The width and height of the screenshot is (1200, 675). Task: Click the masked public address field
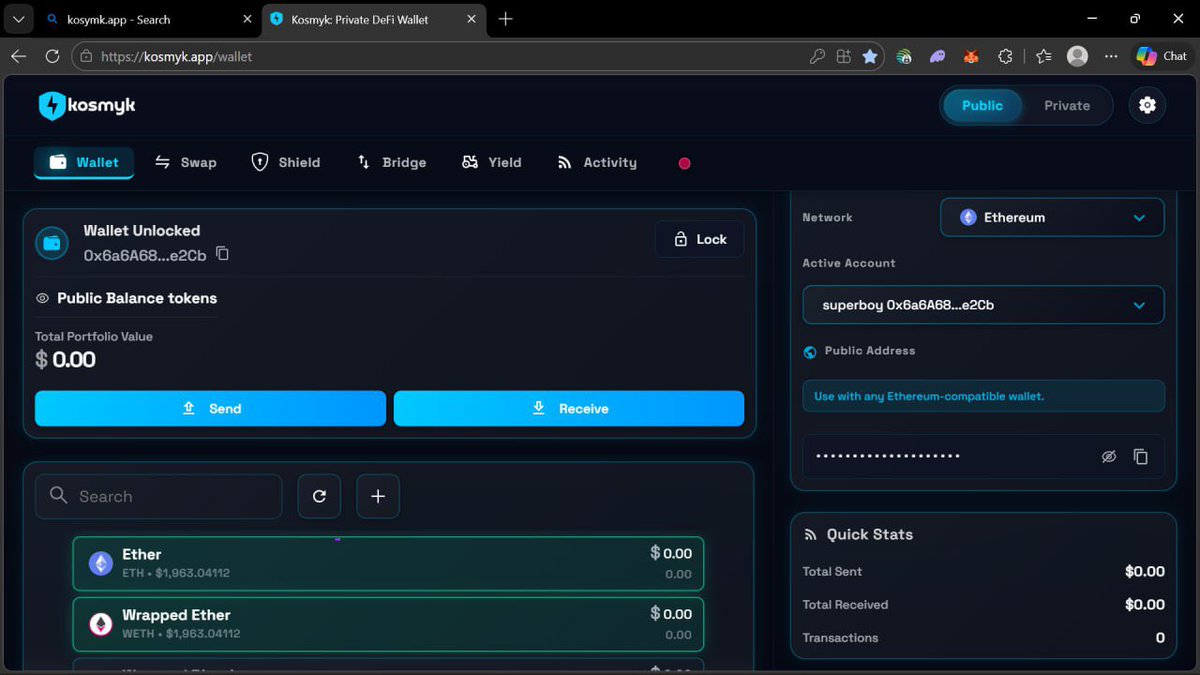983,456
